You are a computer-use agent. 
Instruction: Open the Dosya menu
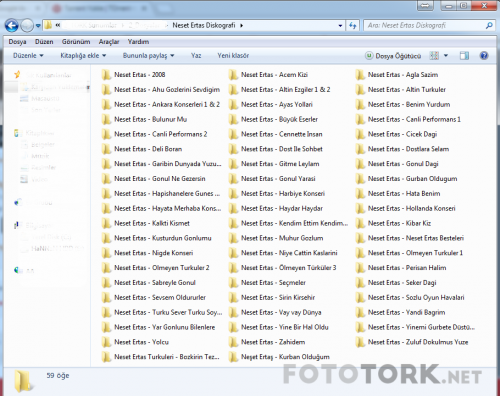click(17, 42)
